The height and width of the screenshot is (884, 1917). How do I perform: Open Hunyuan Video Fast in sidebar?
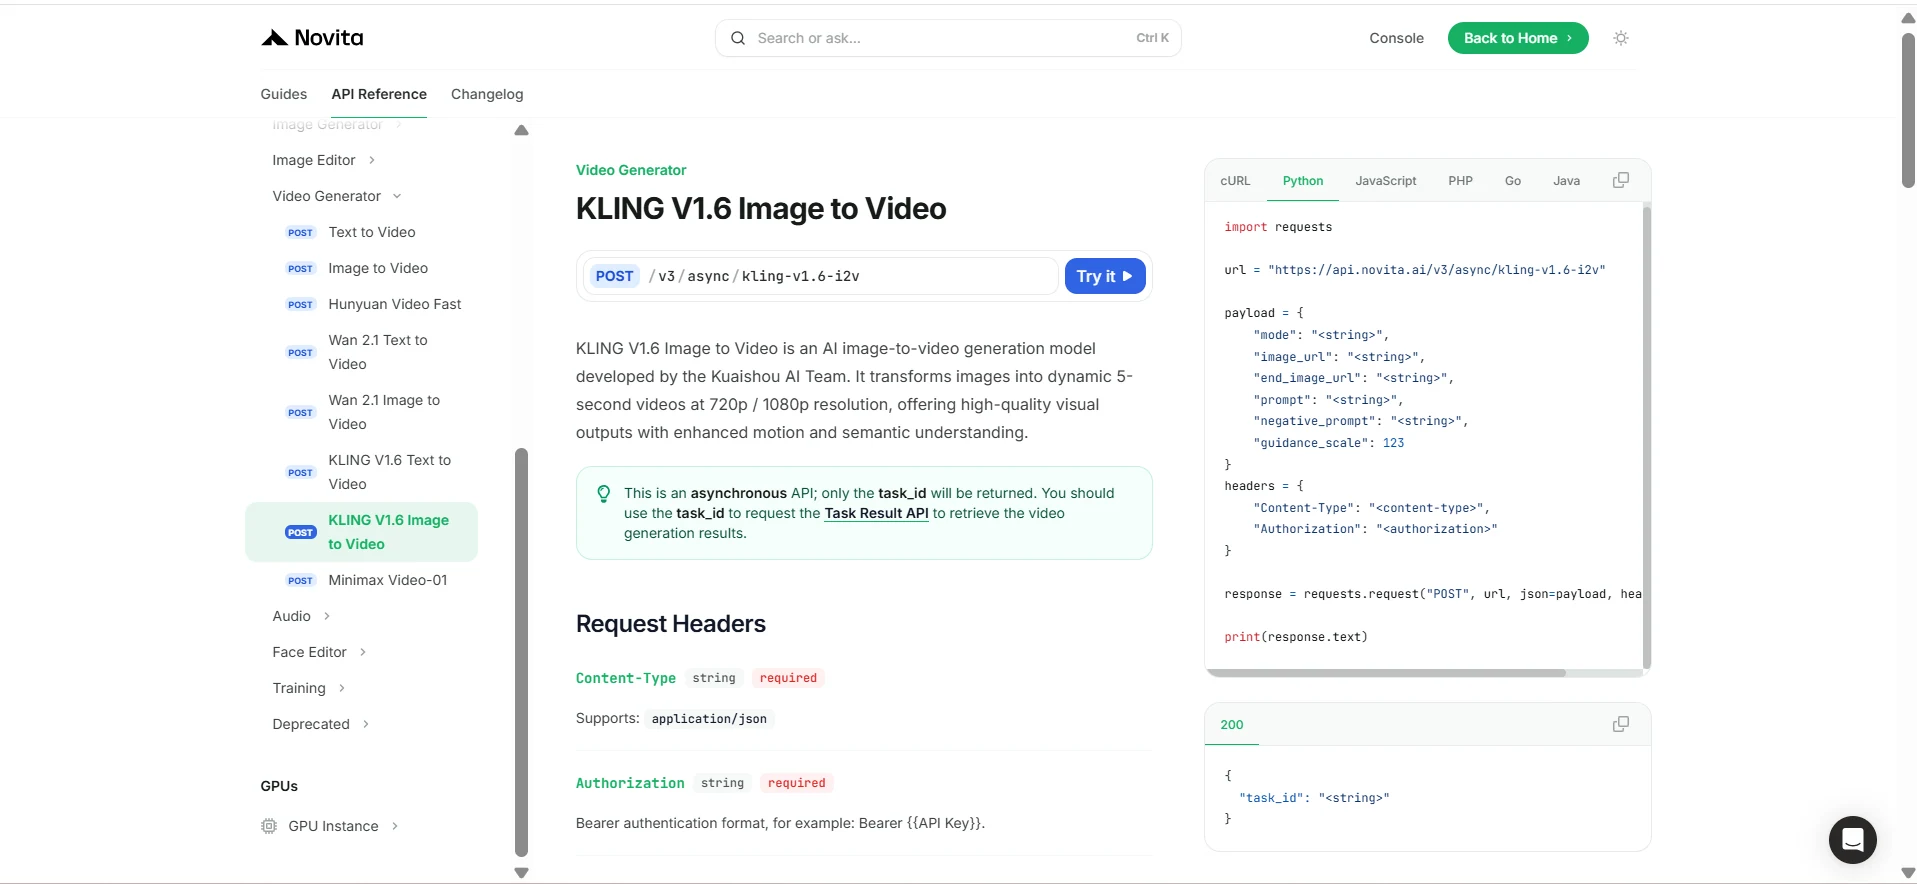[x=395, y=304]
